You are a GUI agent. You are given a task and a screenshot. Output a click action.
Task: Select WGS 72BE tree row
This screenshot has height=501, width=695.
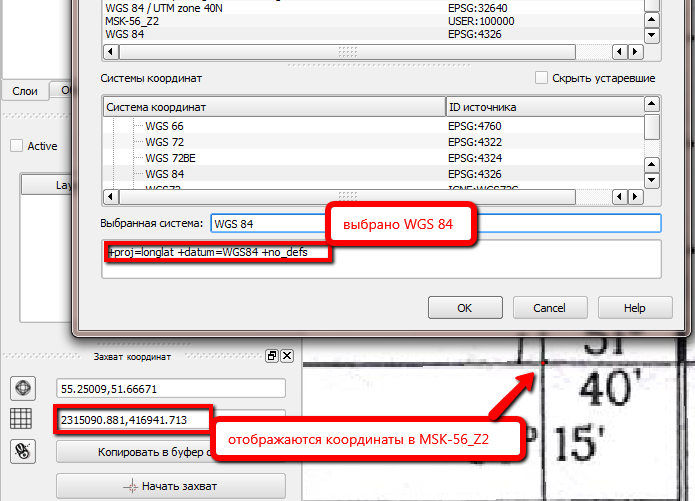tap(373, 158)
